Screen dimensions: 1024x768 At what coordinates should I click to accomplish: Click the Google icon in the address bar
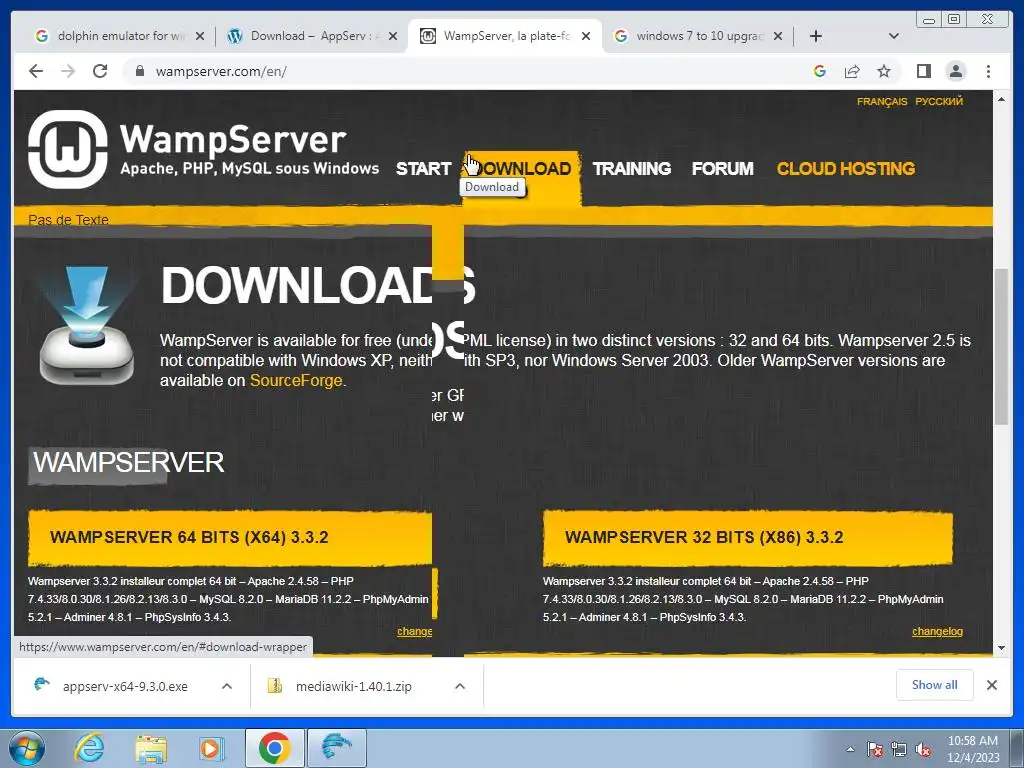(820, 71)
